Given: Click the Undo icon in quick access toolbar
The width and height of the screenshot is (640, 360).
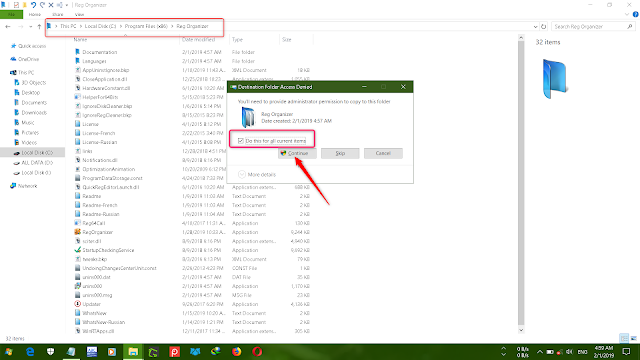Looking at the screenshot, I should [33, 5].
